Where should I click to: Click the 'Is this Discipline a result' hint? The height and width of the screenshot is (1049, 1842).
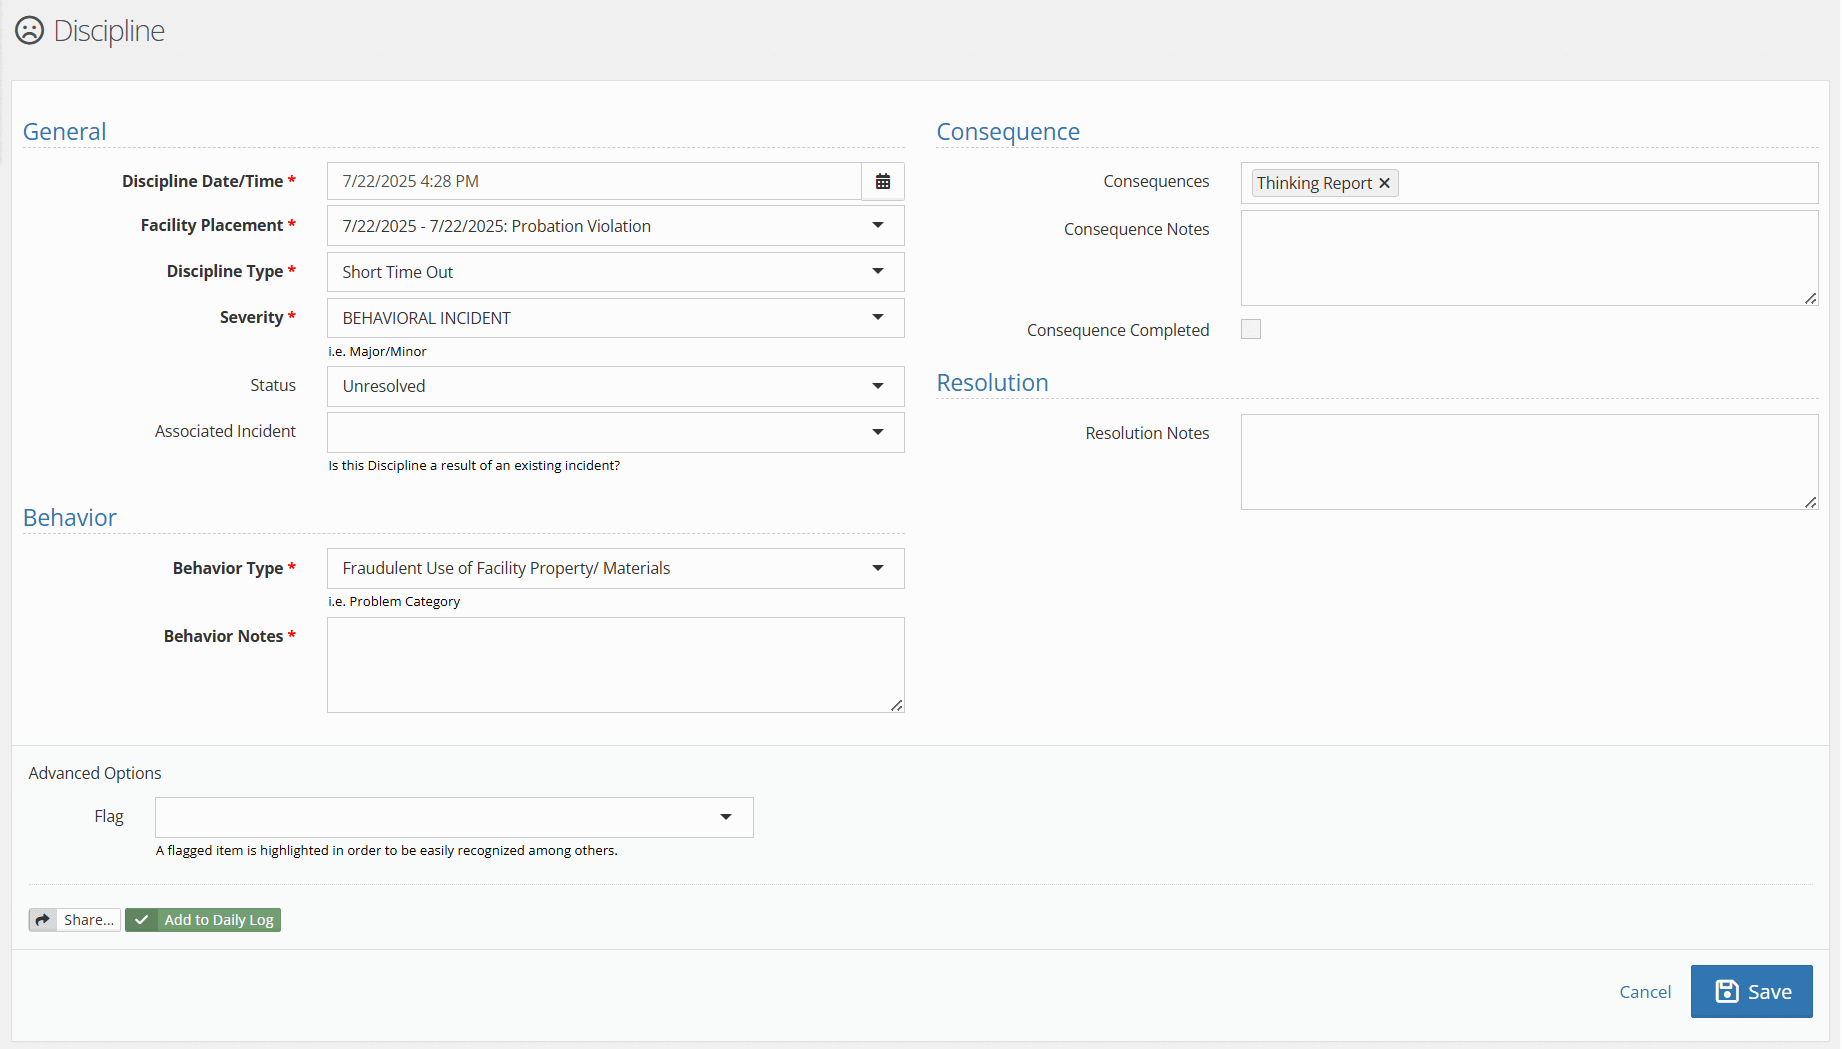point(474,466)
